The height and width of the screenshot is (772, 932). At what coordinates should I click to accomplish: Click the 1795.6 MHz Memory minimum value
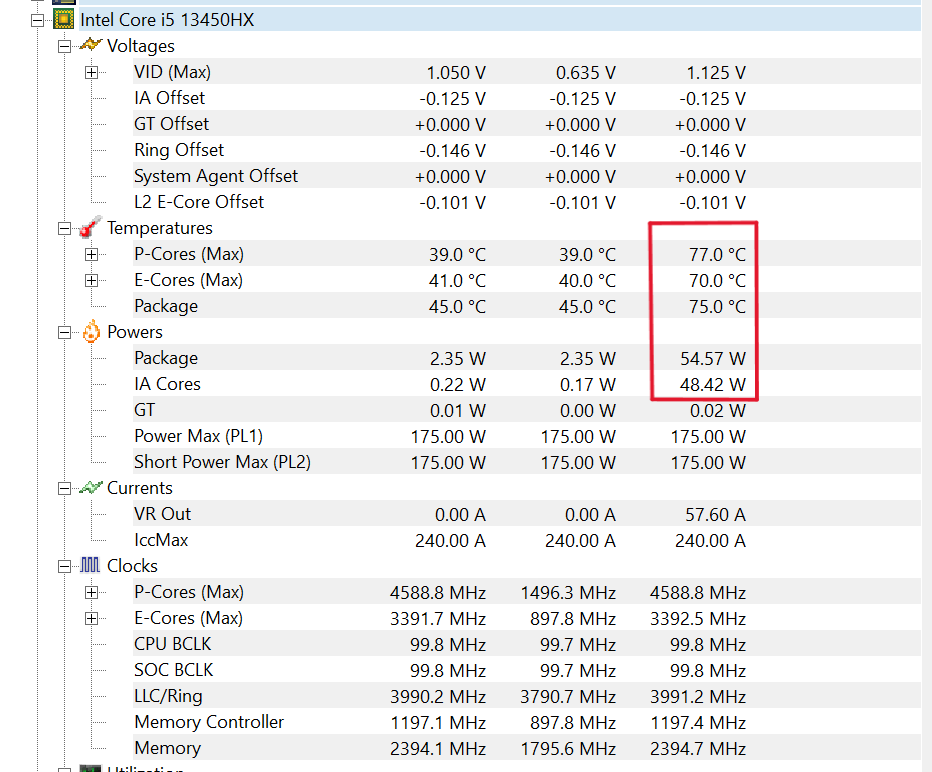(x=568, y=749)
